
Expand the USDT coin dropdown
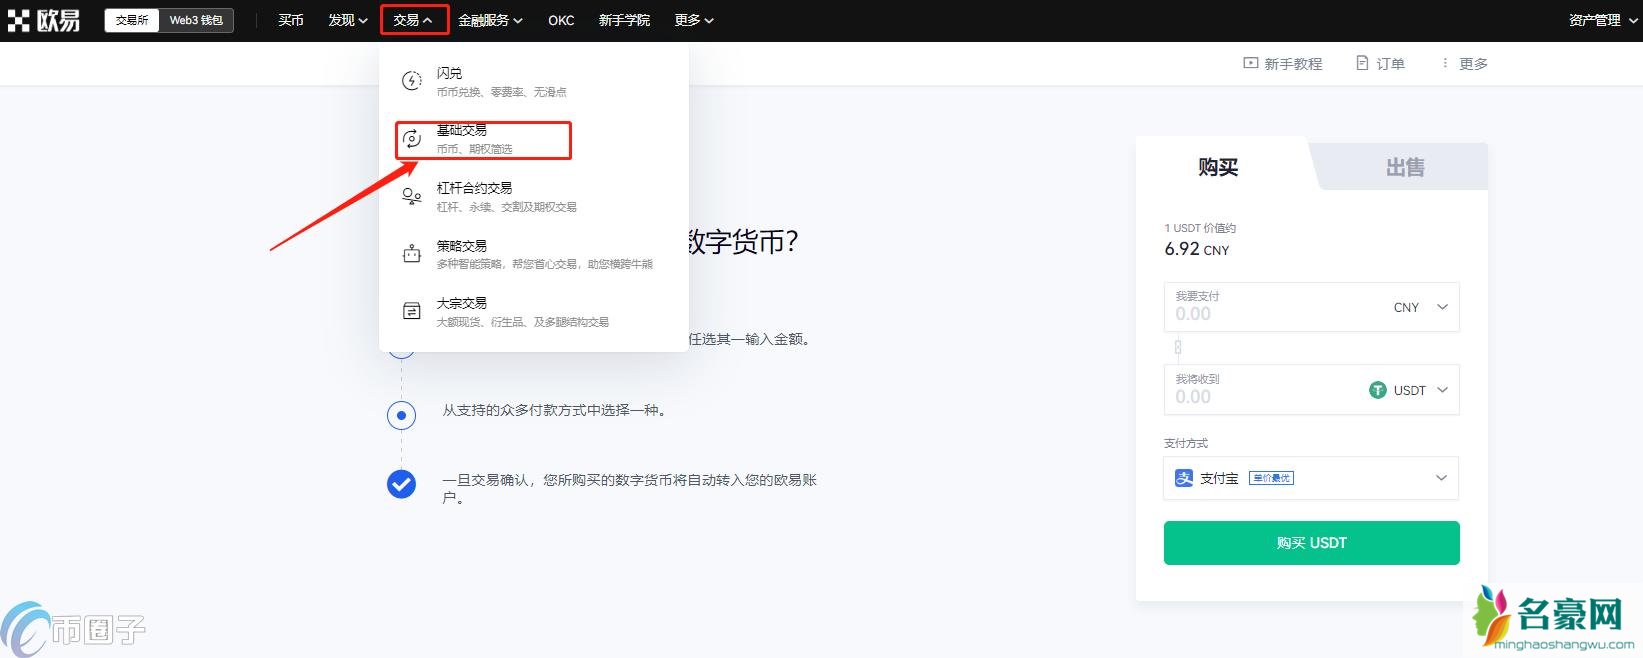(1409, 390)
